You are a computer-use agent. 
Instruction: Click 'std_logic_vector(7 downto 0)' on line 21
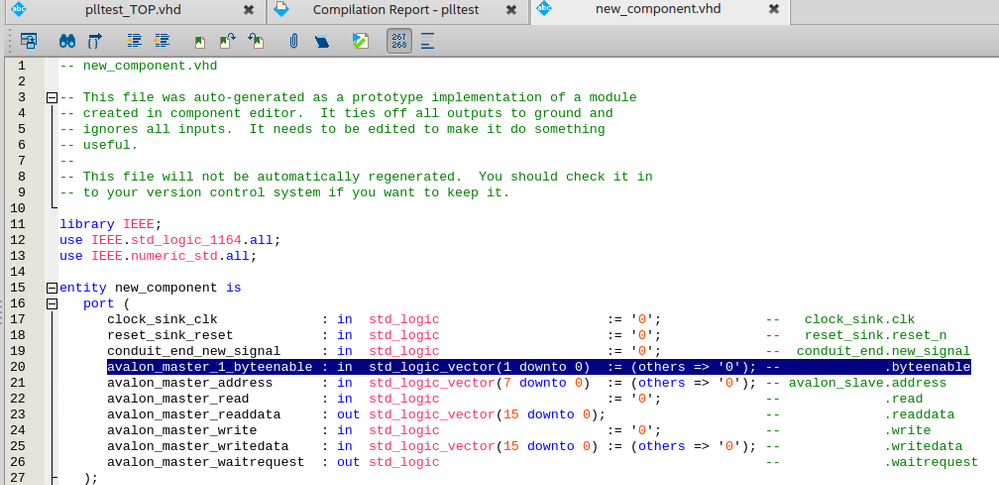pyautogui.click(x=479, y=383)
